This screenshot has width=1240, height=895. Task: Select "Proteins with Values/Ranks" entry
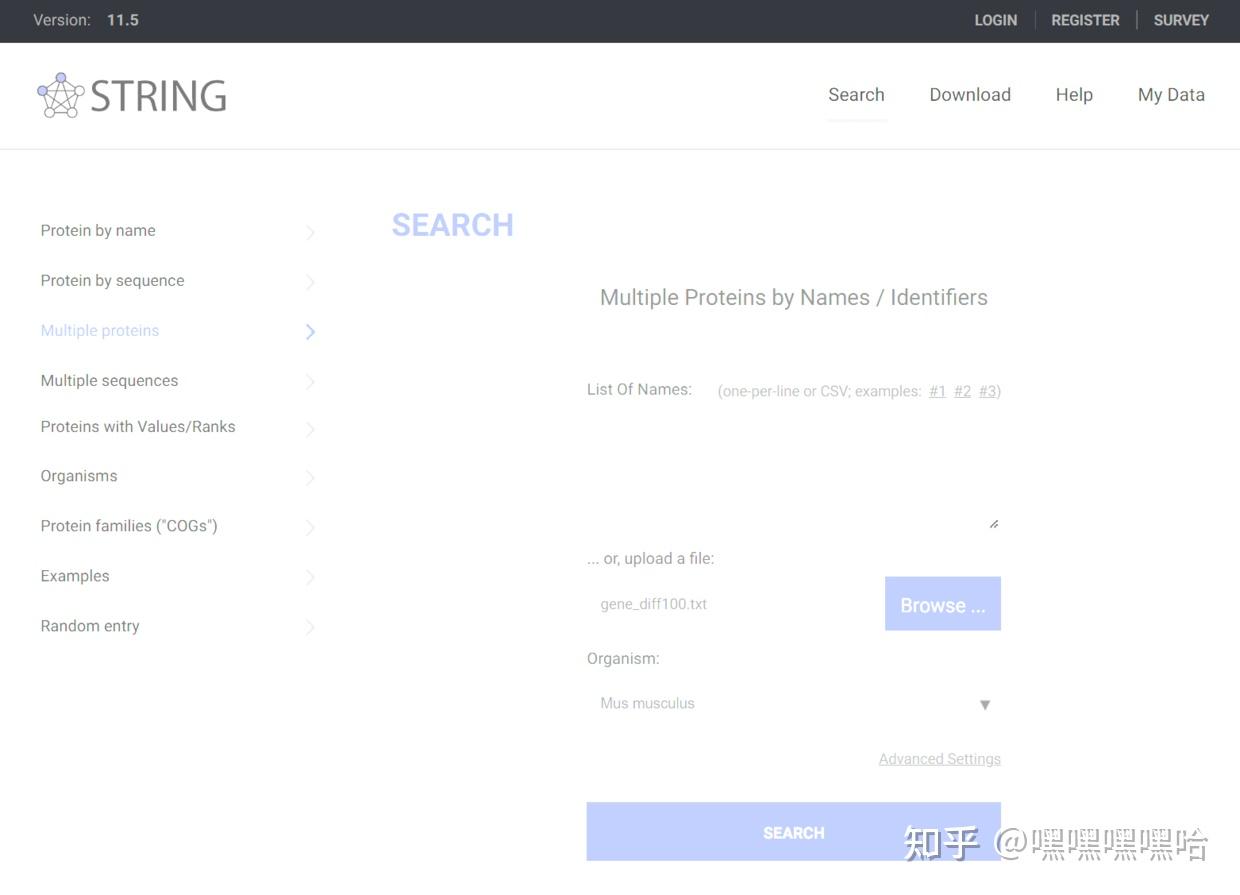click(137, 427)
